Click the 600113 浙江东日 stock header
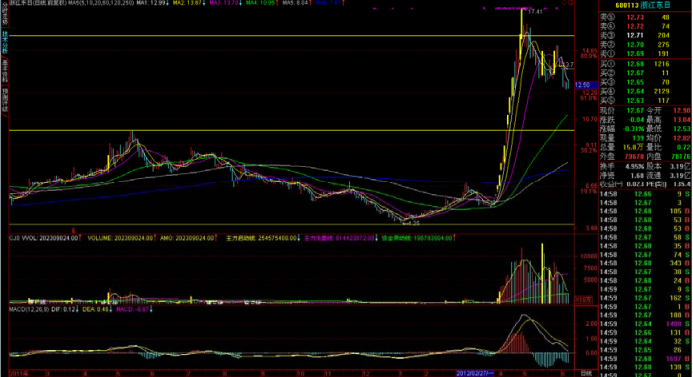This screenshot has height=377, width=693. pos(643,5)
